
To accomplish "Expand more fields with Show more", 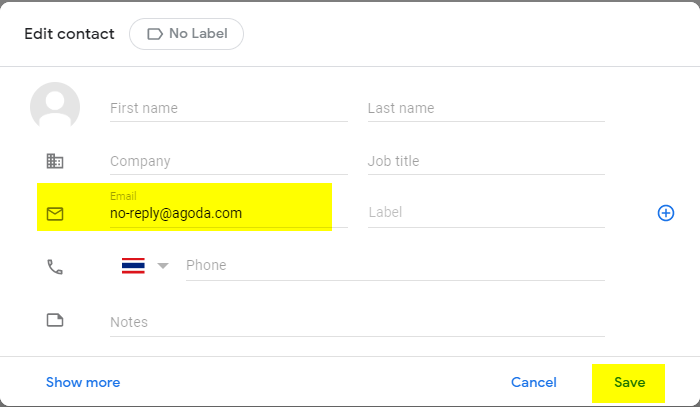I will pyautogui.click(x=83, y=382).
